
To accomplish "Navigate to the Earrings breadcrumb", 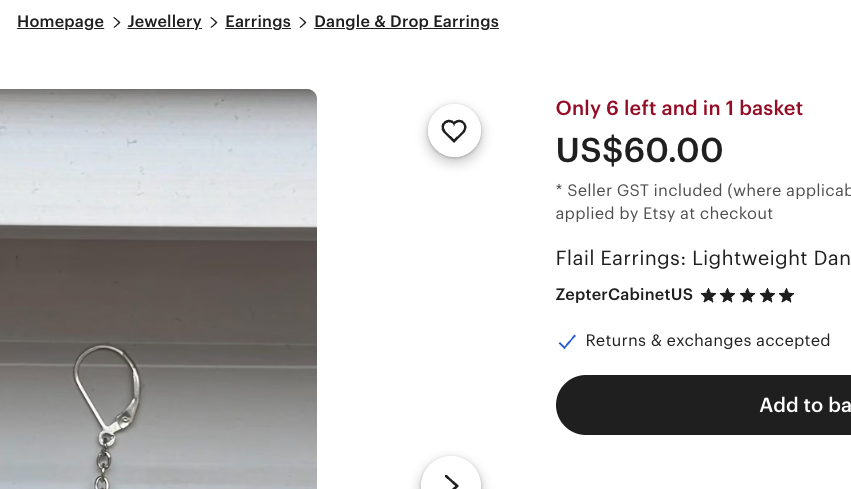I will (258, 22).
